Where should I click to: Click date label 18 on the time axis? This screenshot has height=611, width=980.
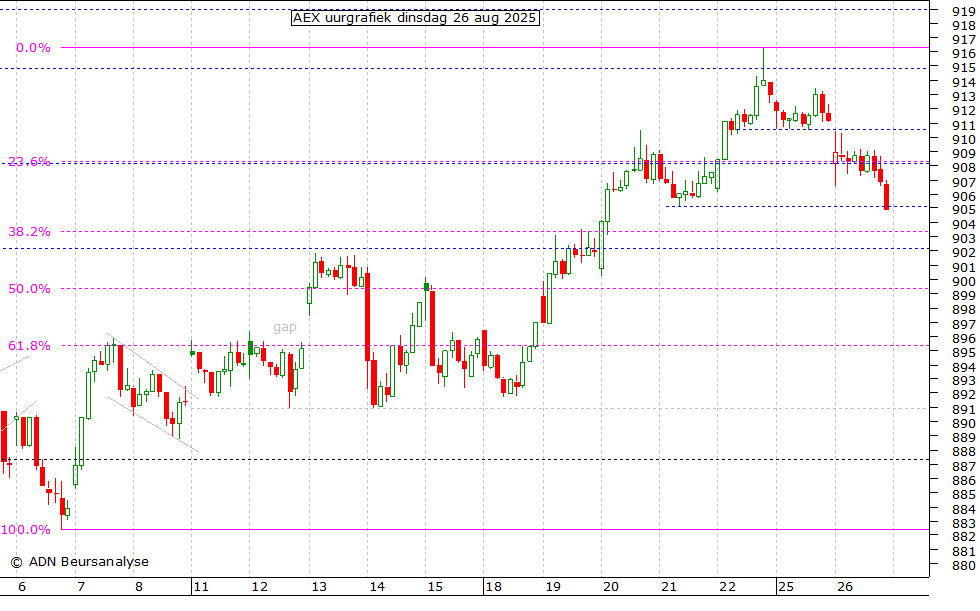click(x=494, y=587)
